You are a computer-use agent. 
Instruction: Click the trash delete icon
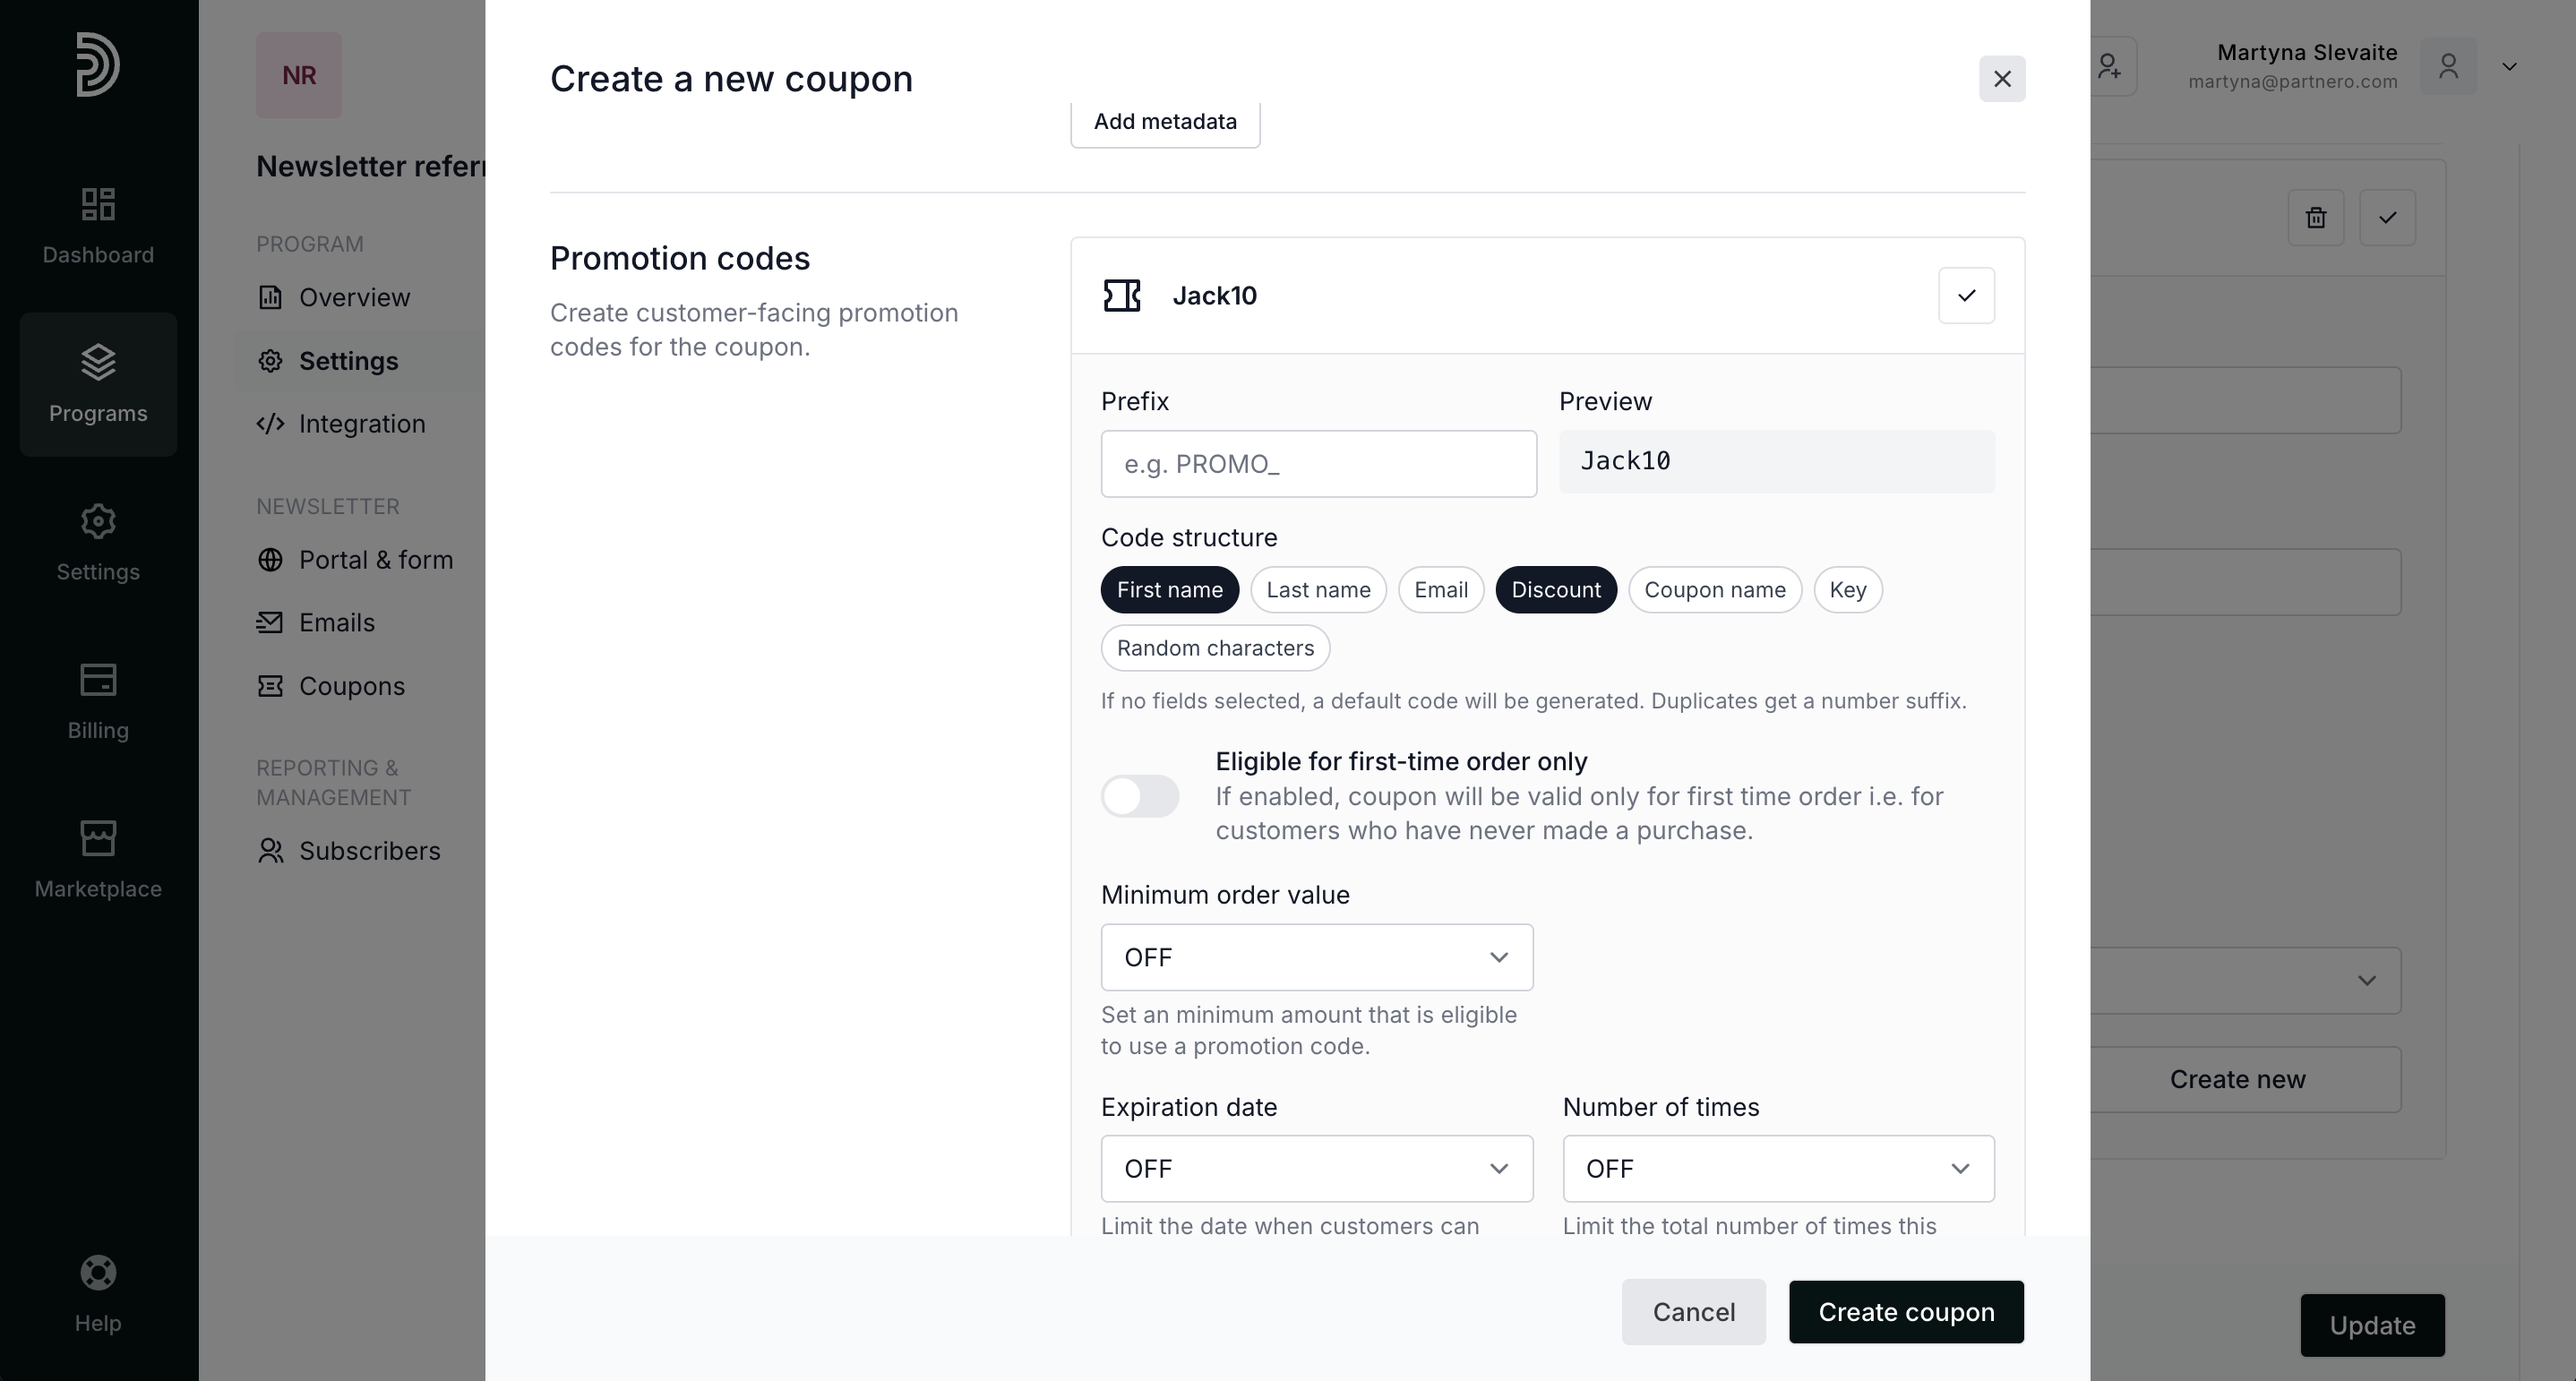[2315, 218]
